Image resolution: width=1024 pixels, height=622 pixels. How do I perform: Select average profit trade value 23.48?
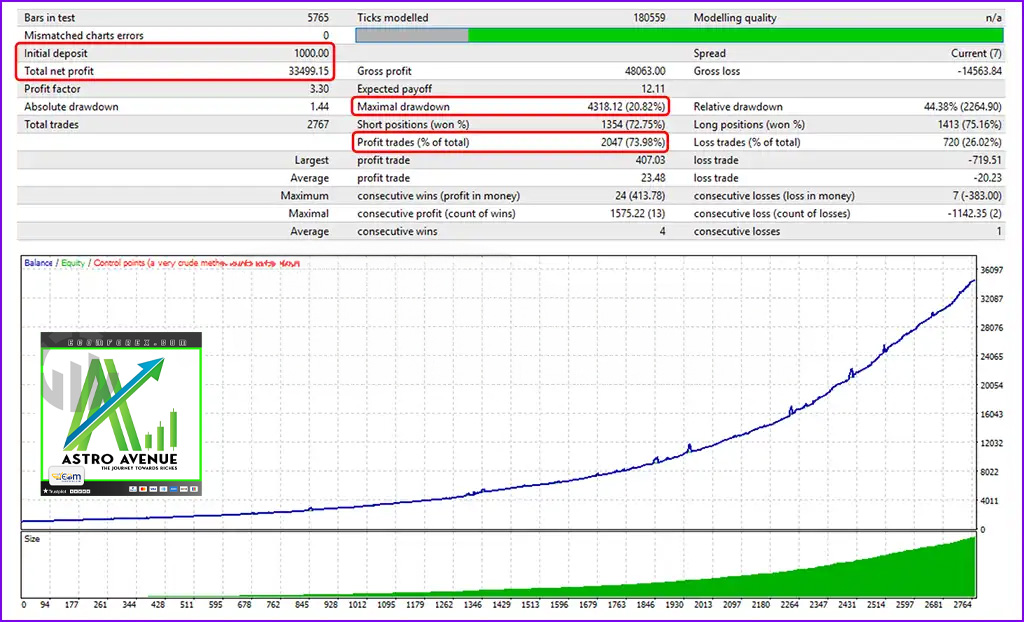[x=653, y=178]
